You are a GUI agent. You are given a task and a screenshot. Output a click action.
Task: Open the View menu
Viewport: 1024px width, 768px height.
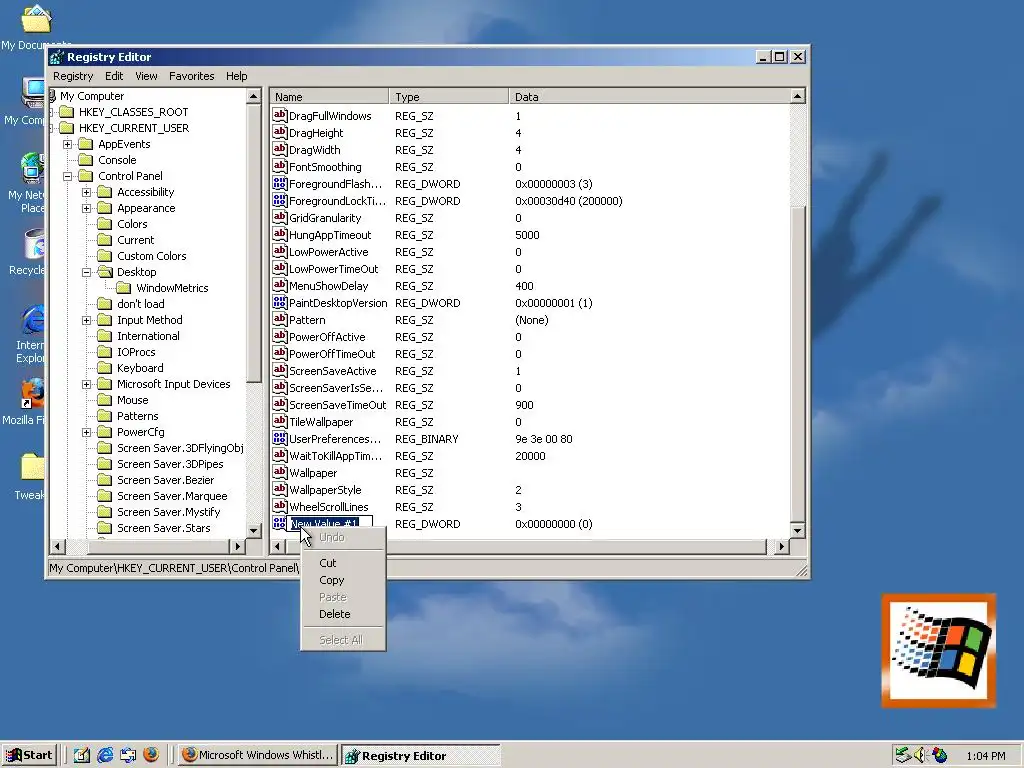[146, 76]
